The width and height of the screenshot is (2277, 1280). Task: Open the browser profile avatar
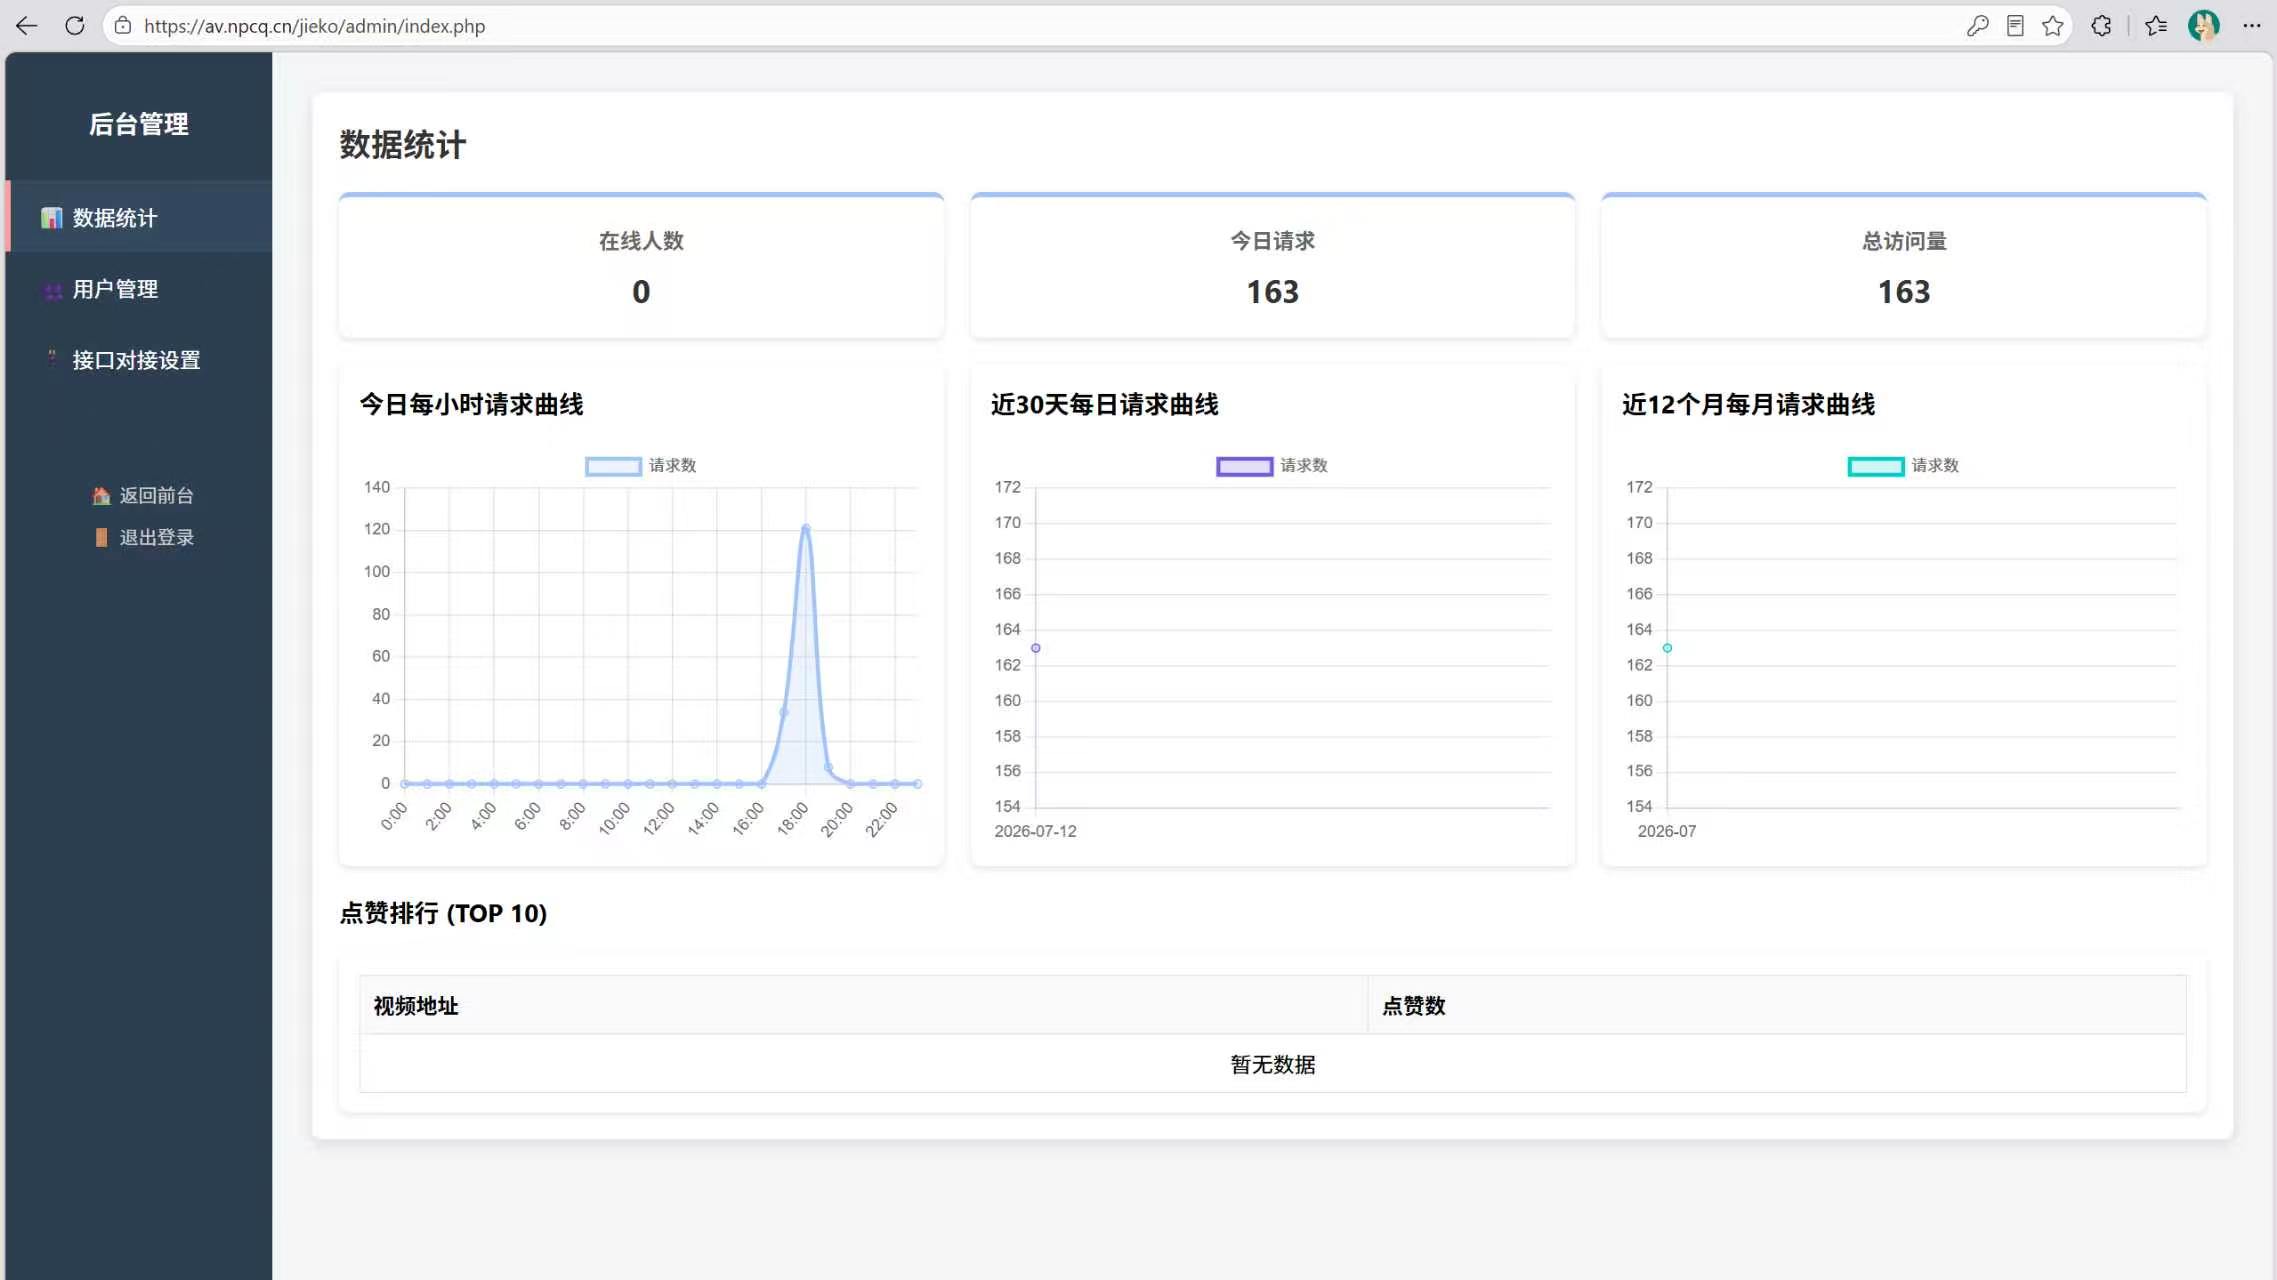[2204, 26]
